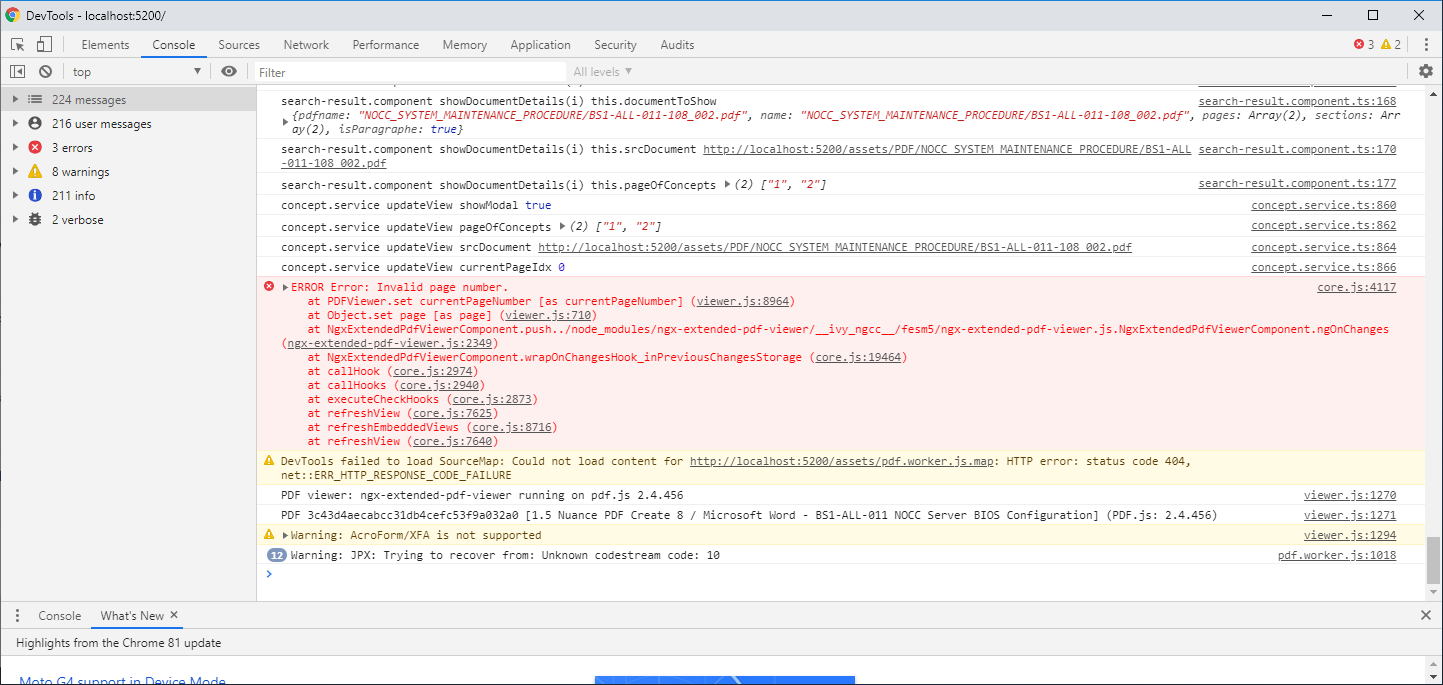Image resolution: width=1443 pixels, height=685 pixels.
Task: Hide the console sidebar icon
Action: click(x=18, y=71)
